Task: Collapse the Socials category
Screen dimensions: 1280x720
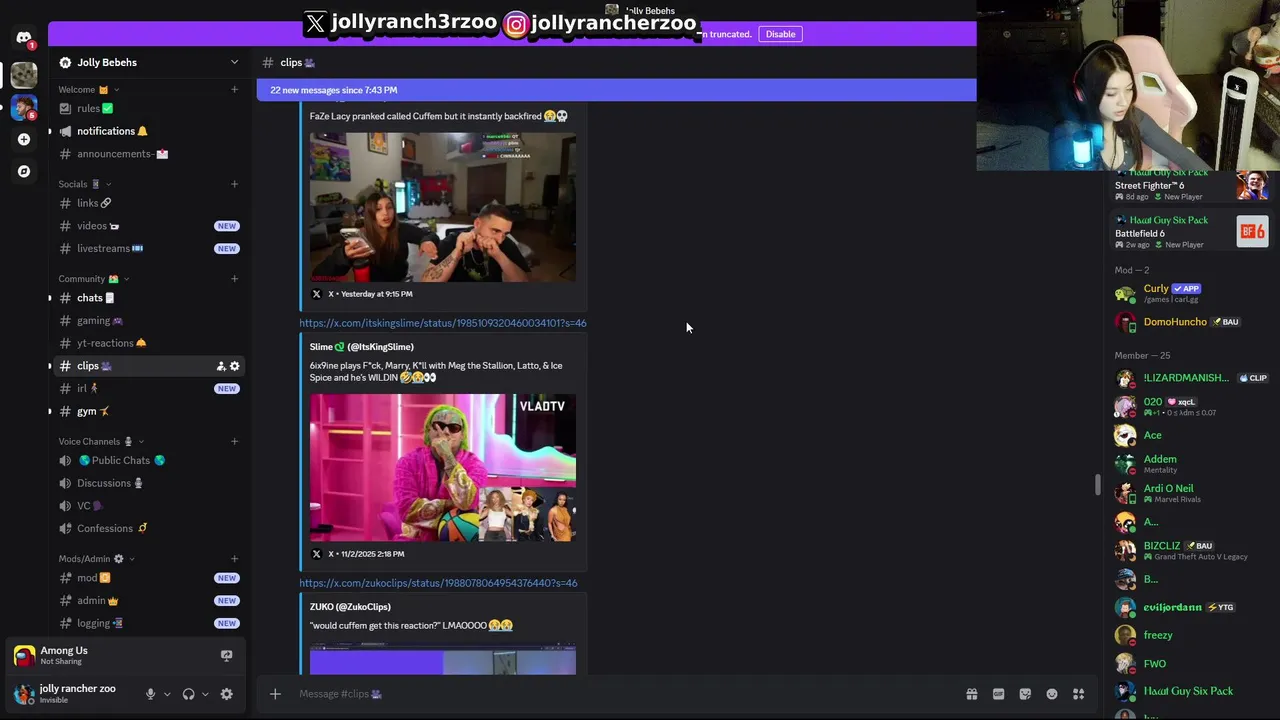Action: click(84, 184)
